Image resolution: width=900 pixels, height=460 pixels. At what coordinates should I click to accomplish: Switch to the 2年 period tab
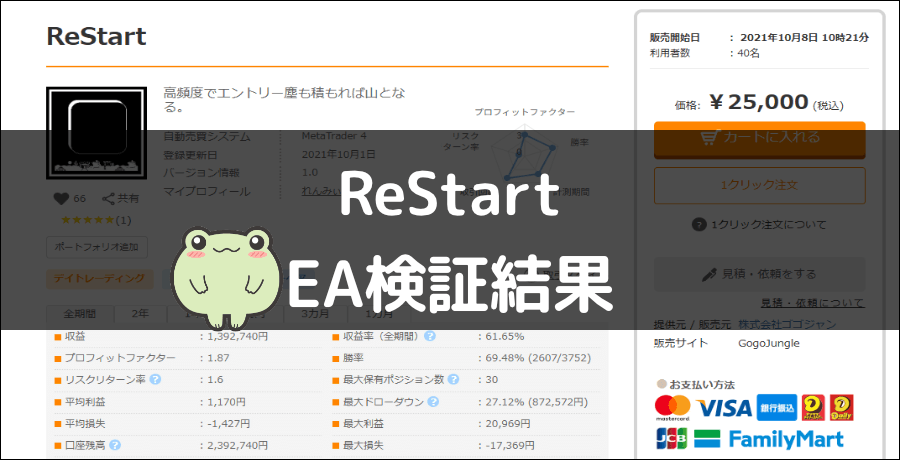point(141,313)
